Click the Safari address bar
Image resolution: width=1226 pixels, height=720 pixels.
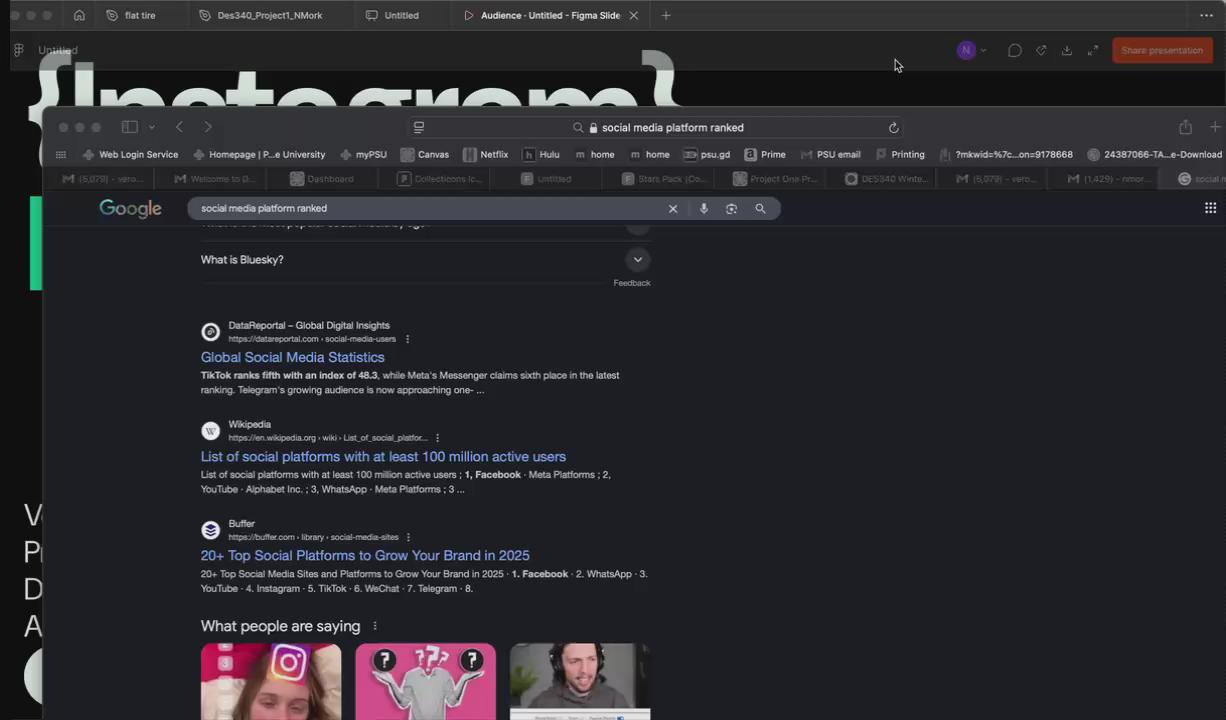pyautogui.click(x=656, y=127)
